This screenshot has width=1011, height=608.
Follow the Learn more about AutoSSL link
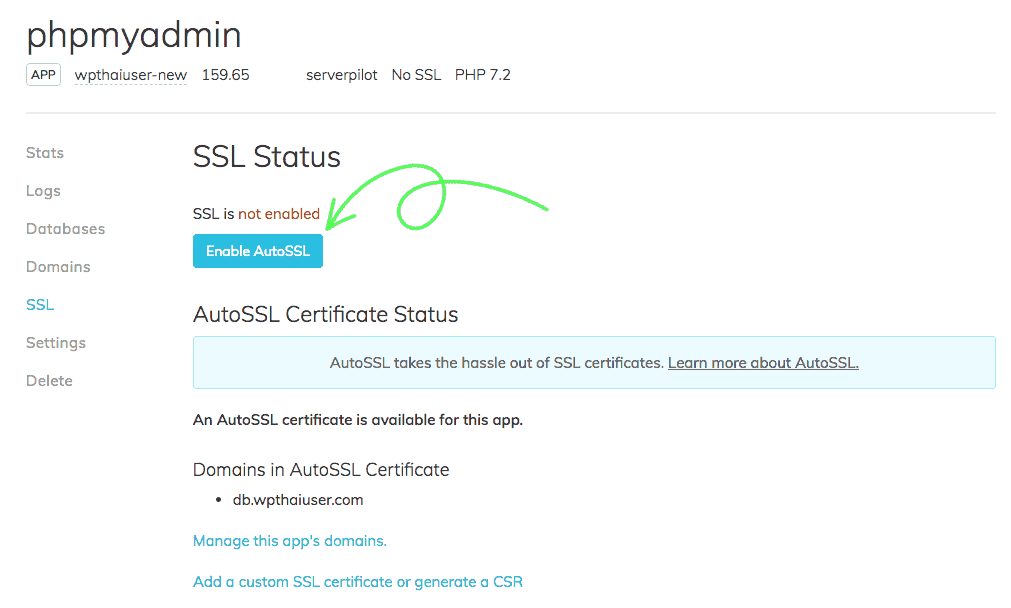coord(763,363)
